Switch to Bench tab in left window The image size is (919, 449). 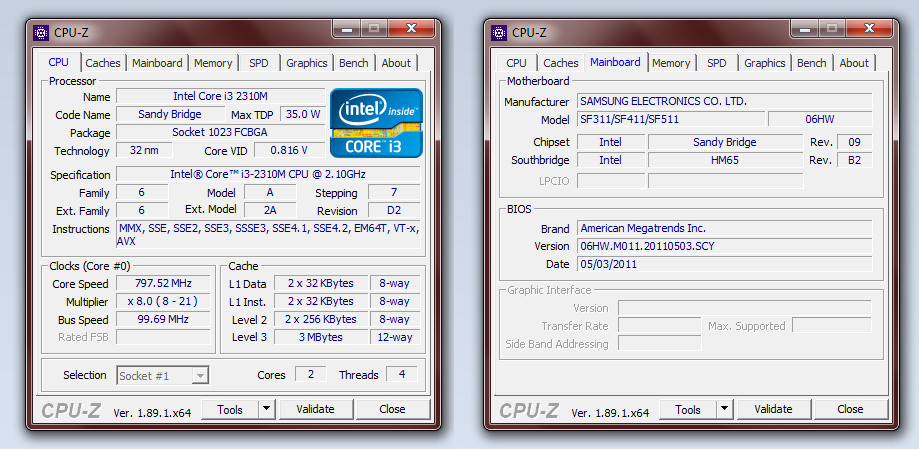click(354, 63)
